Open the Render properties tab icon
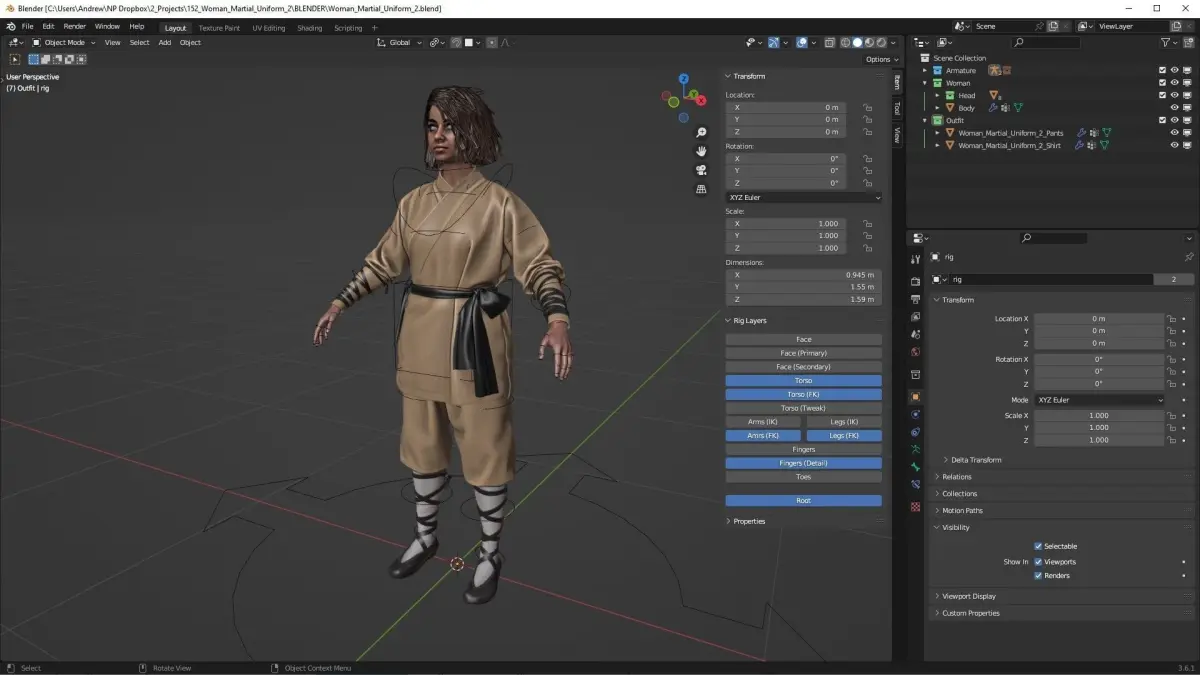1200x675 pixels. [915, 281]
